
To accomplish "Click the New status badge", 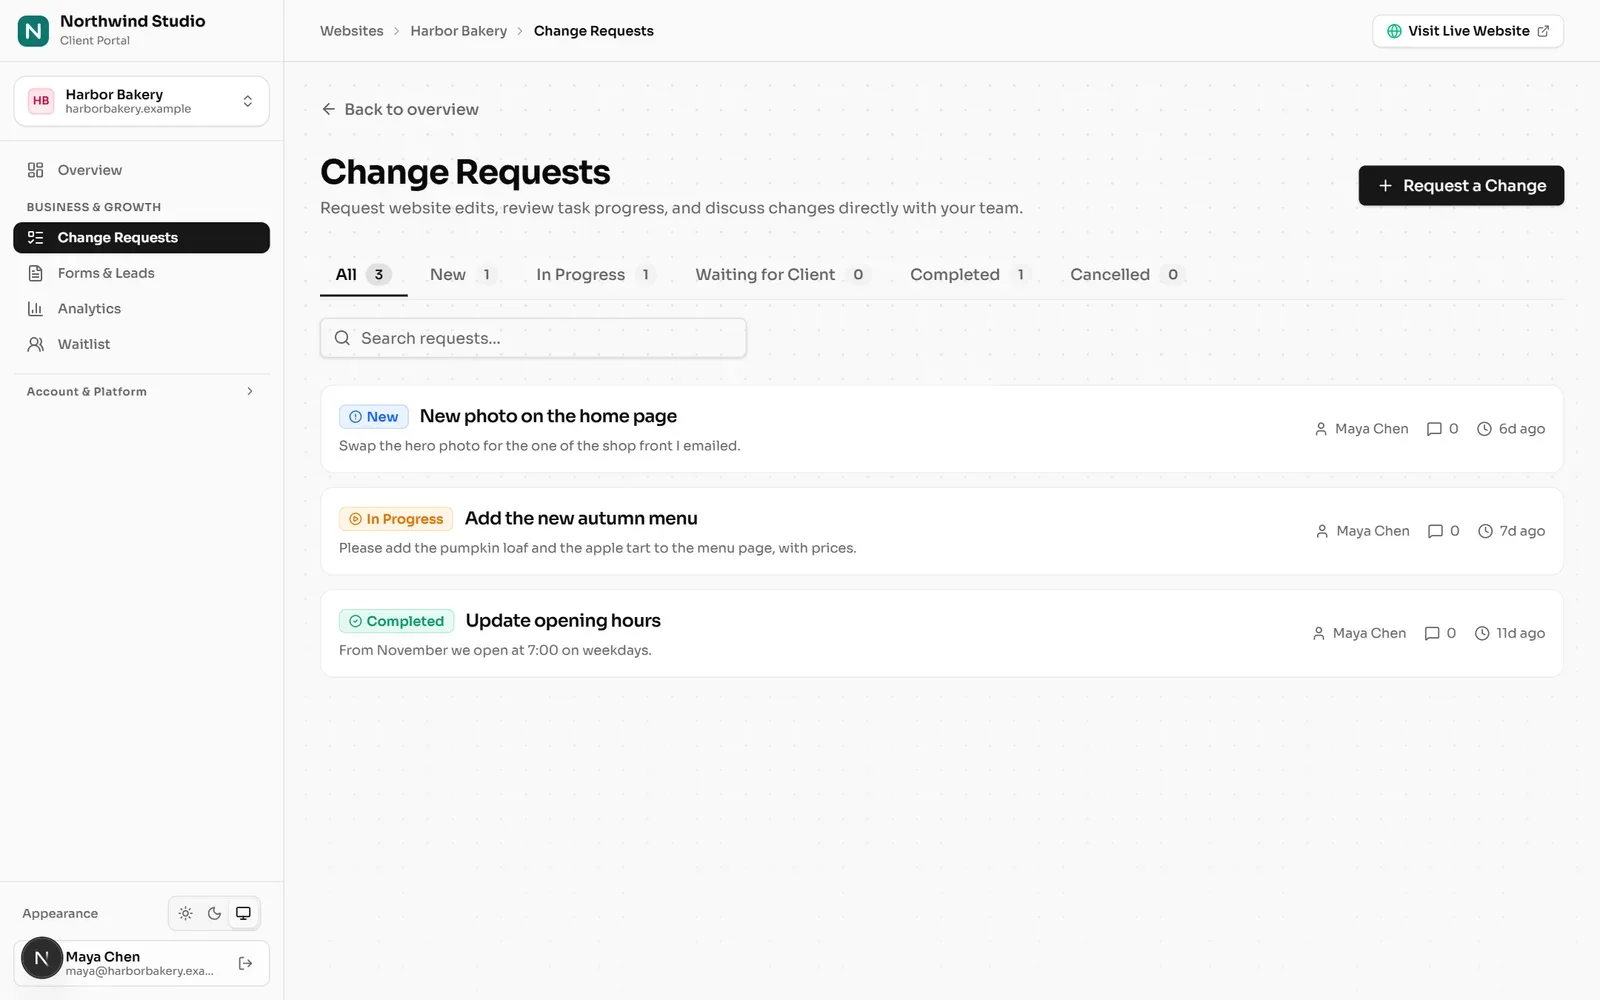I will 374,417.
